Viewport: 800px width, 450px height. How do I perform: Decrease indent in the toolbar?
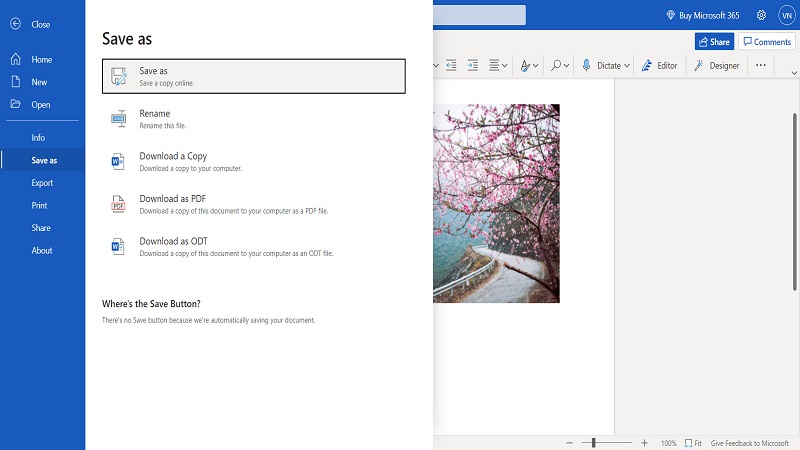pos(451,65)
